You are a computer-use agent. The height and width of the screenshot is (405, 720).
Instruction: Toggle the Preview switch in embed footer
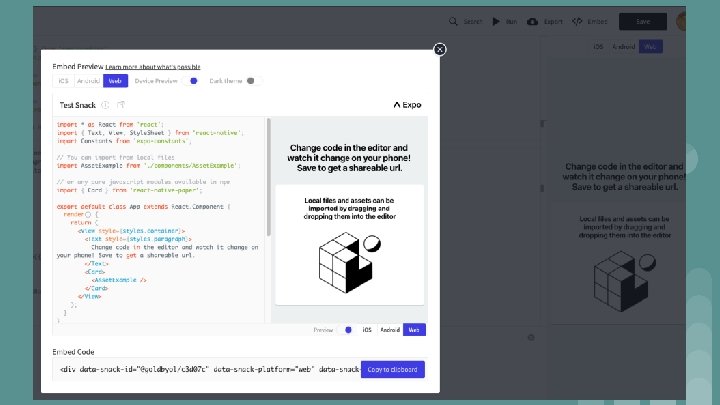point(346,330)
